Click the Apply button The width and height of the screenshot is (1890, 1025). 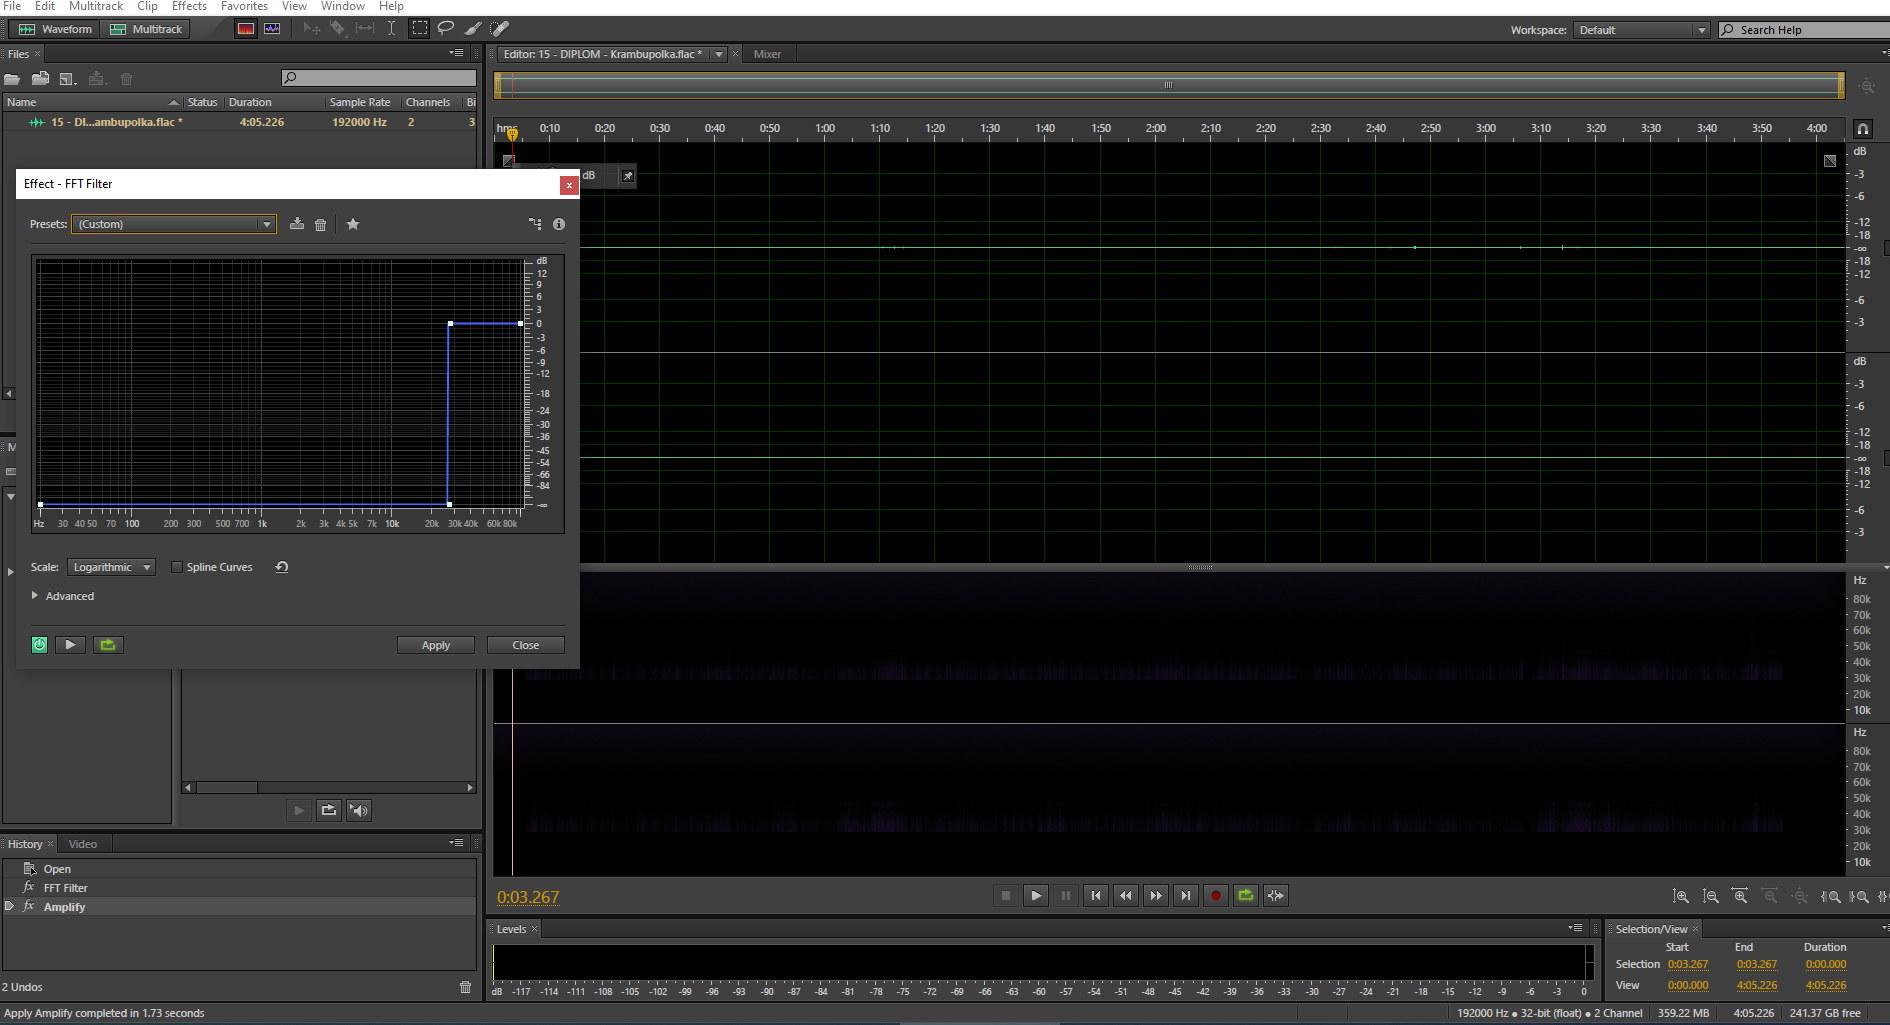click(x=436, y=645)
